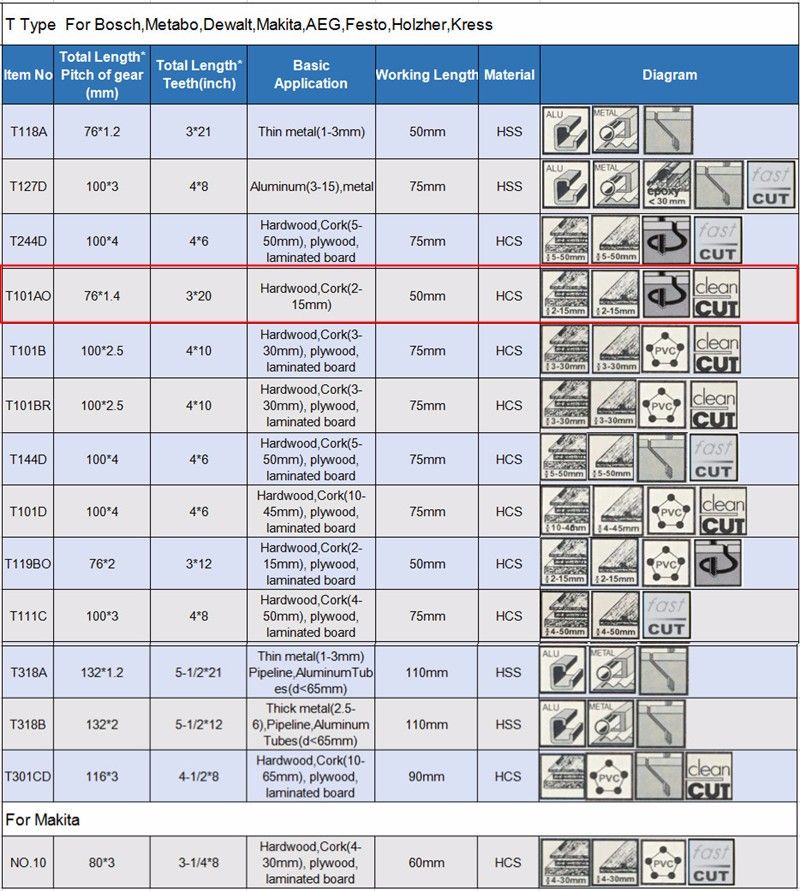This screenshot has height=891, width=800.
Task: Click the fast CUT icon in NO.10 row
Action: [711, 863]
